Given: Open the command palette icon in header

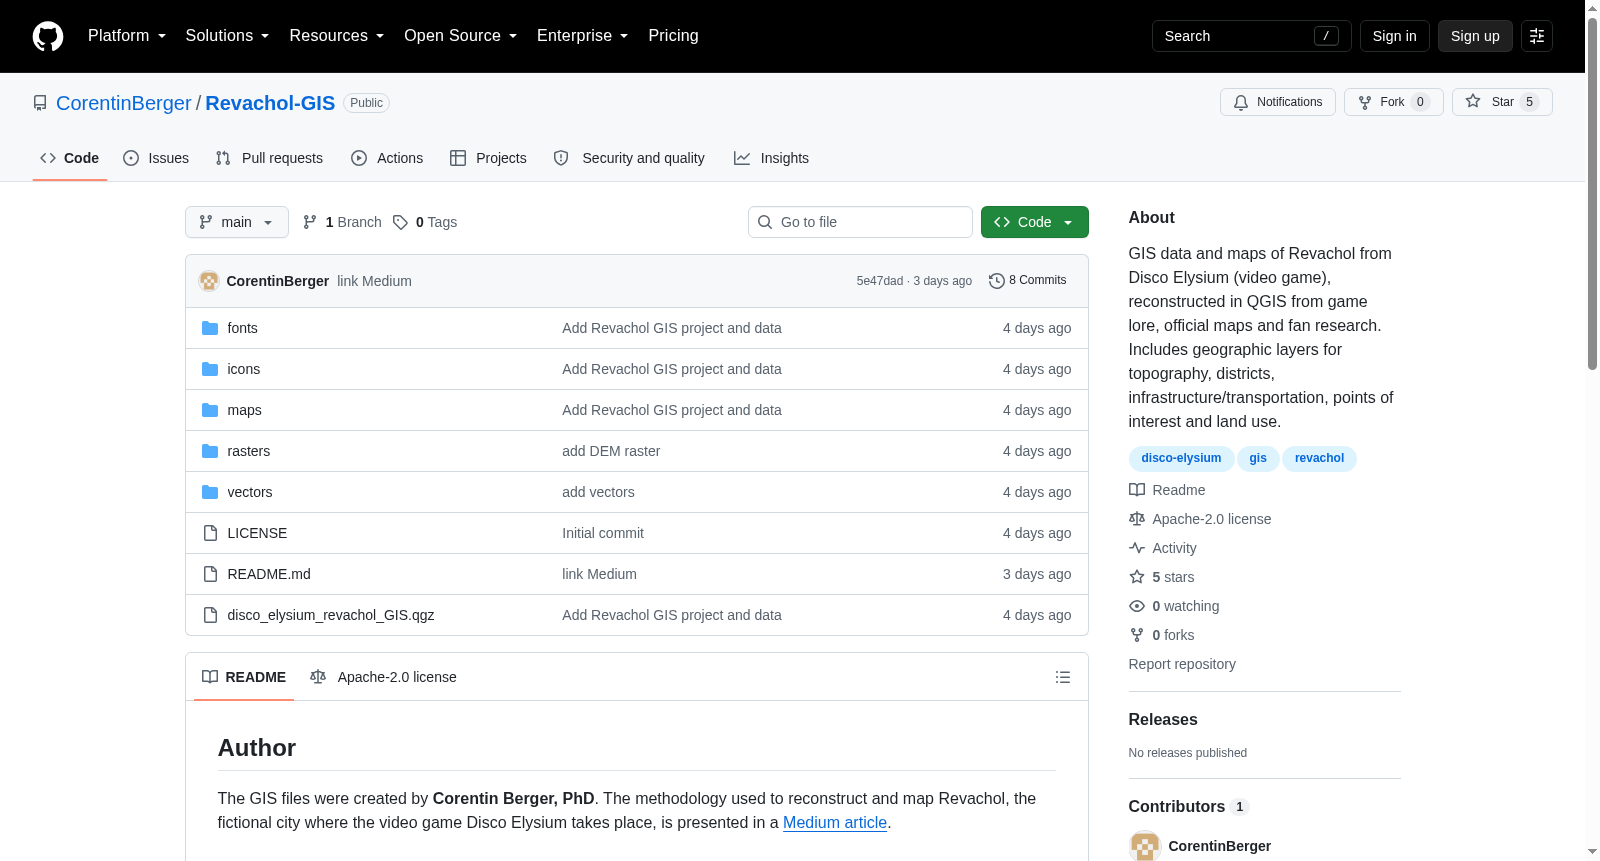Looking at the screenshot, I should pos(1537,36).
